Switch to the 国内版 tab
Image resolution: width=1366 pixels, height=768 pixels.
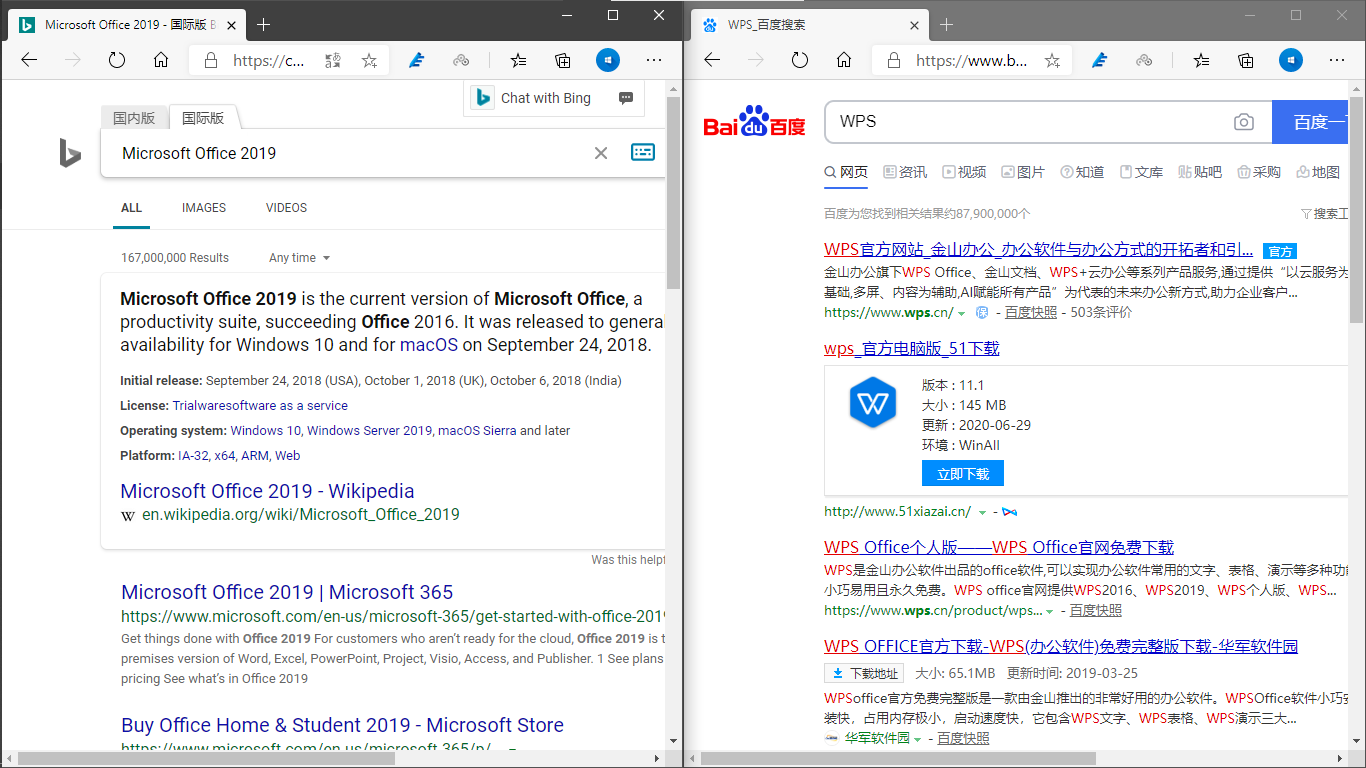pos(134,117)
